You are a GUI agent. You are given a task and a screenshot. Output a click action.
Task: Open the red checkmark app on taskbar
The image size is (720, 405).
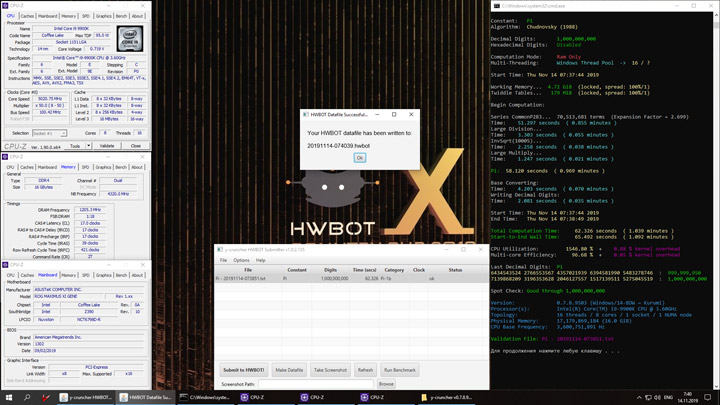click(x=45, y=398)
